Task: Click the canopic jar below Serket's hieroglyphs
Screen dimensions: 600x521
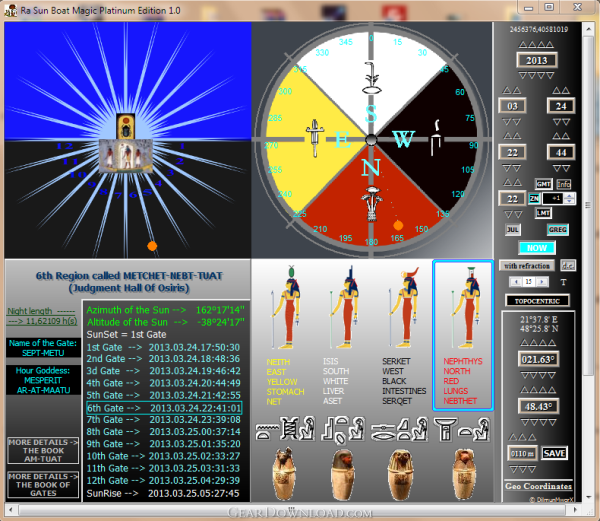Action: 401,474
